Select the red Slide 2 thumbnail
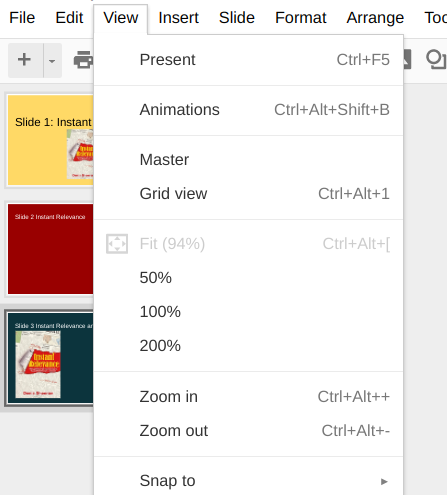This screenshot has width=447, height=495. pyautogui.click(x=50, y=249)
